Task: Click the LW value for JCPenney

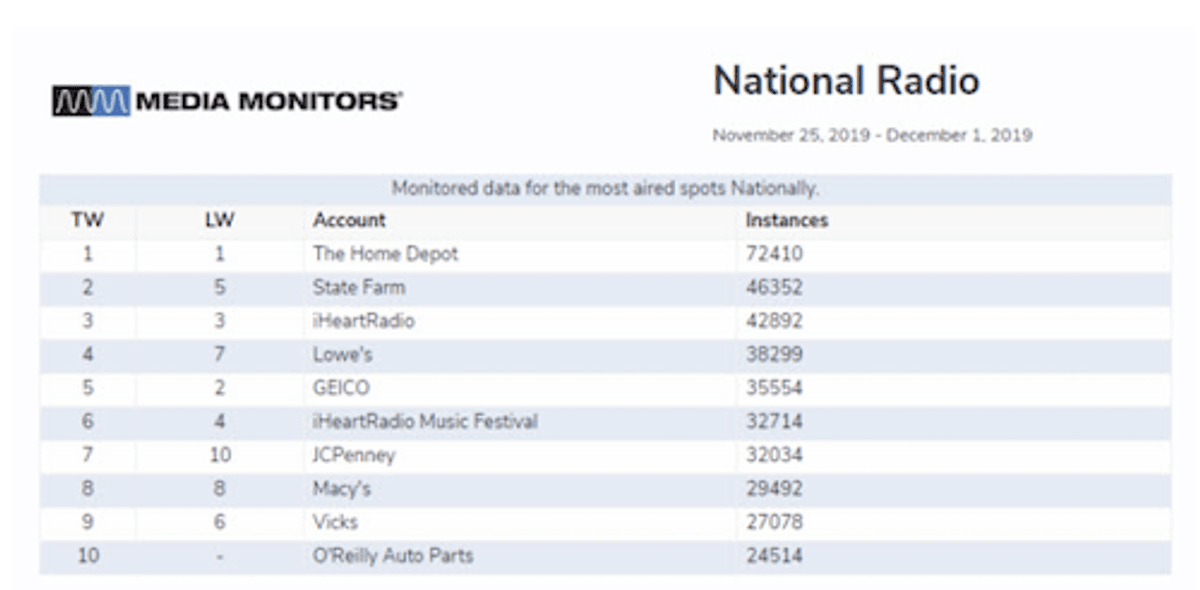Action: [219, 455]
